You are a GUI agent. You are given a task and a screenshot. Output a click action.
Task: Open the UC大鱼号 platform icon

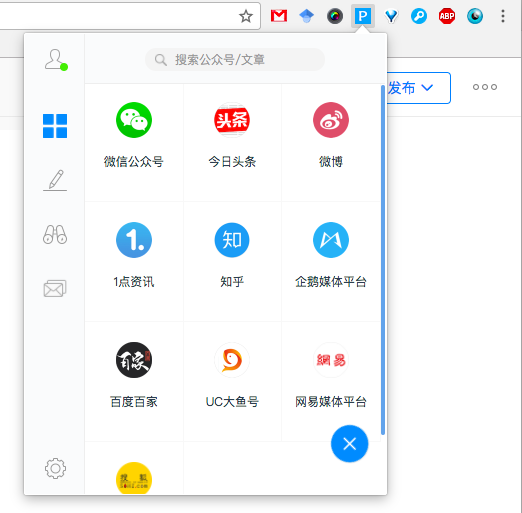(x=232, y=360)
